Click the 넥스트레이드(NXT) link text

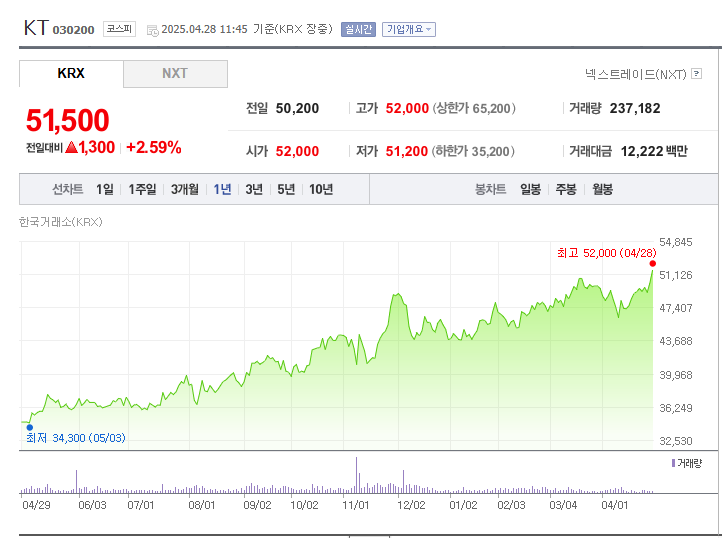[x=635, y=74]
